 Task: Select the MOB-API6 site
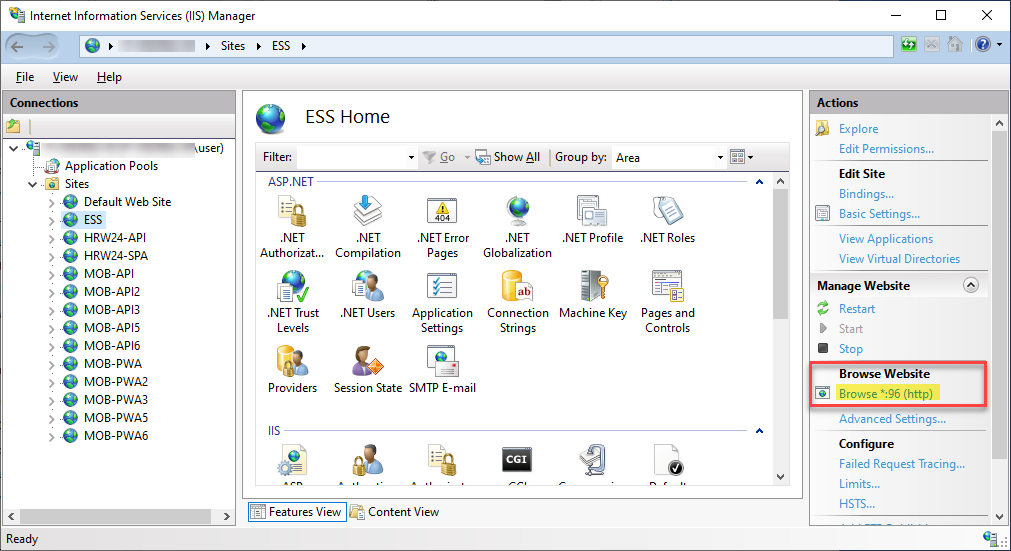(112, 345)
